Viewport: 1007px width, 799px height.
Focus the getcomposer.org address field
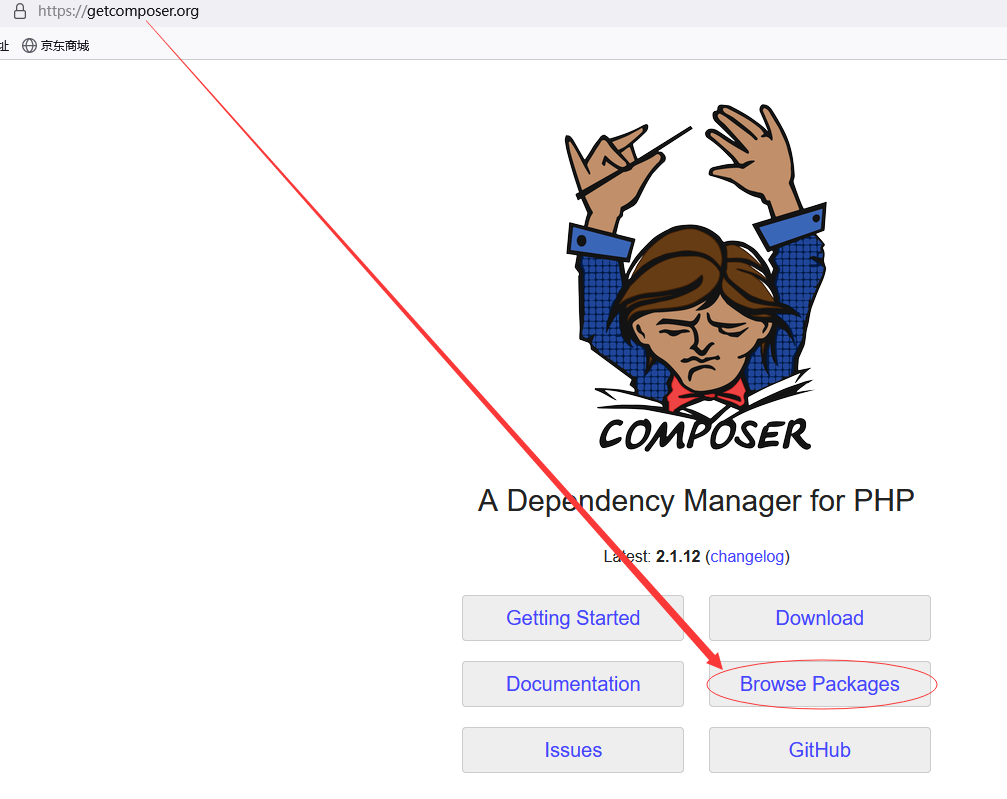click(x=118, y=11)
